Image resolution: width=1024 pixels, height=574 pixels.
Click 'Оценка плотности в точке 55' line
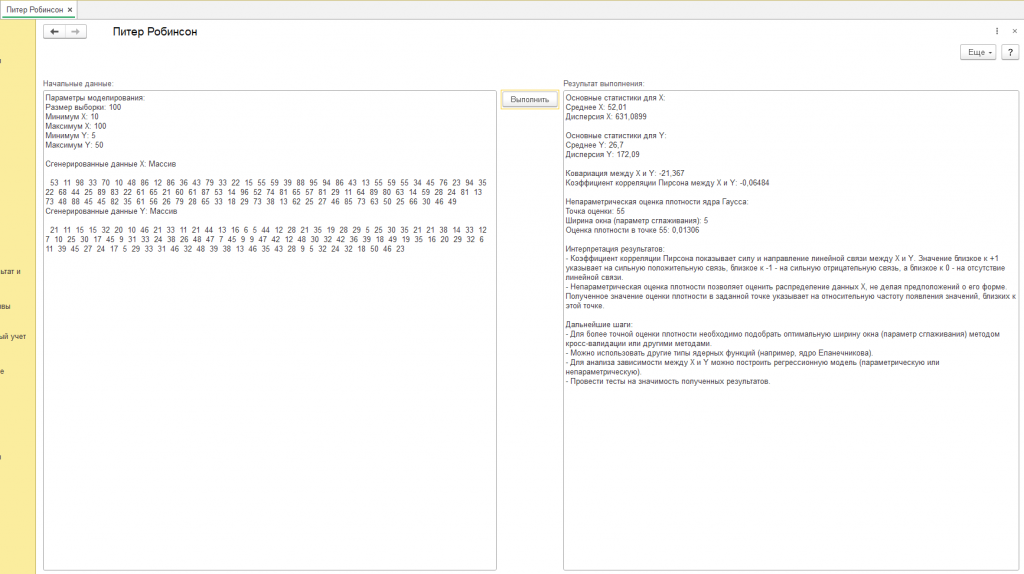632,231
